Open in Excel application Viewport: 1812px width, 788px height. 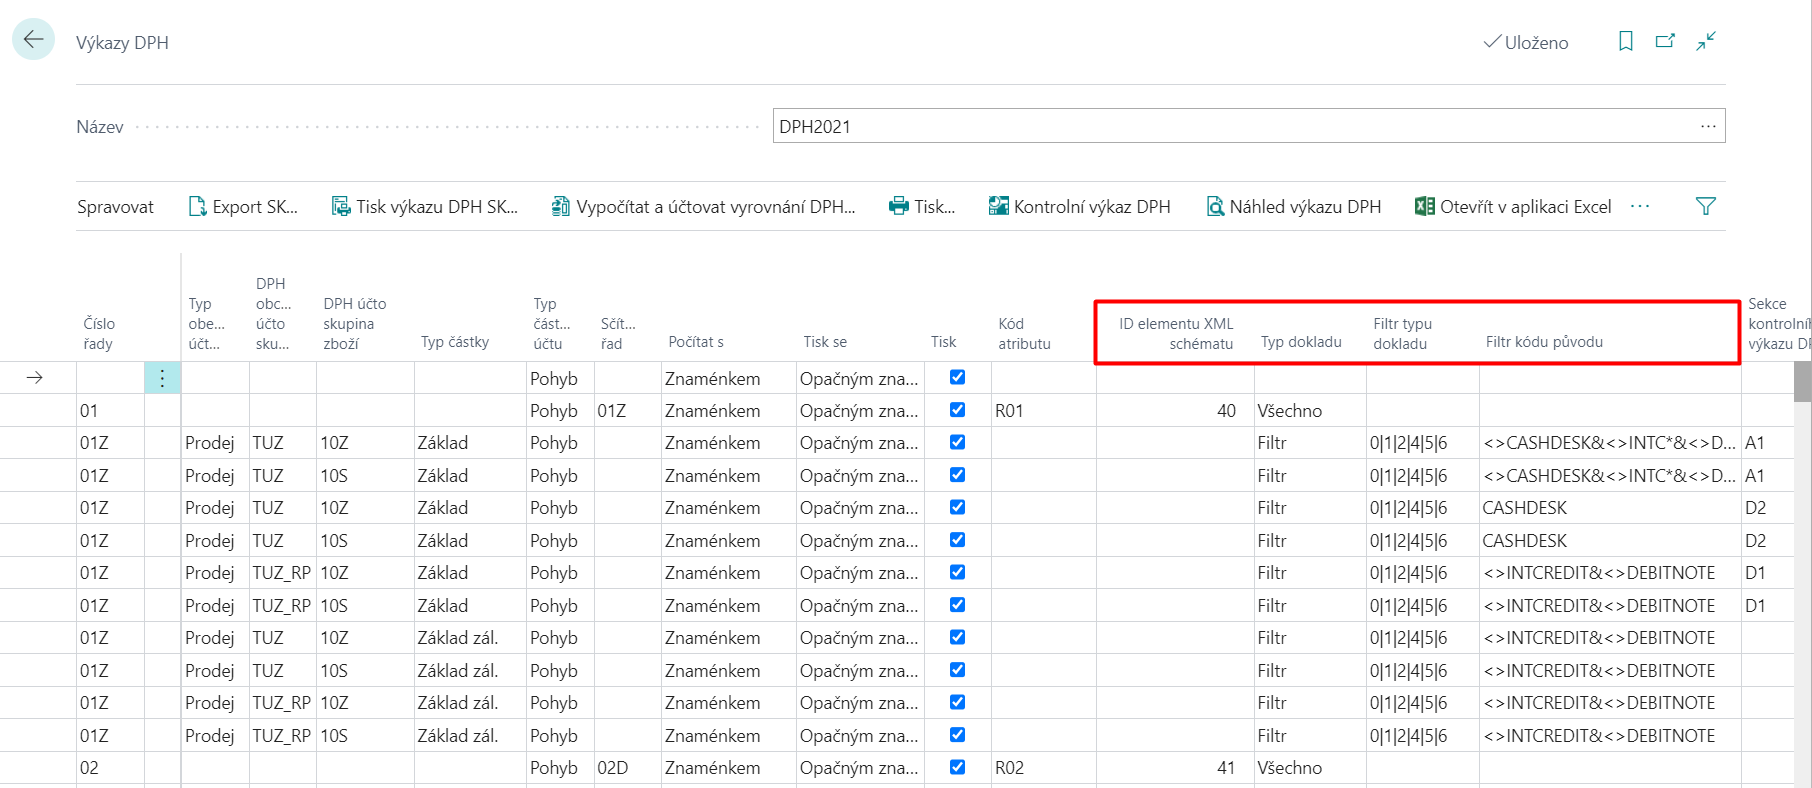point(1513,207)
